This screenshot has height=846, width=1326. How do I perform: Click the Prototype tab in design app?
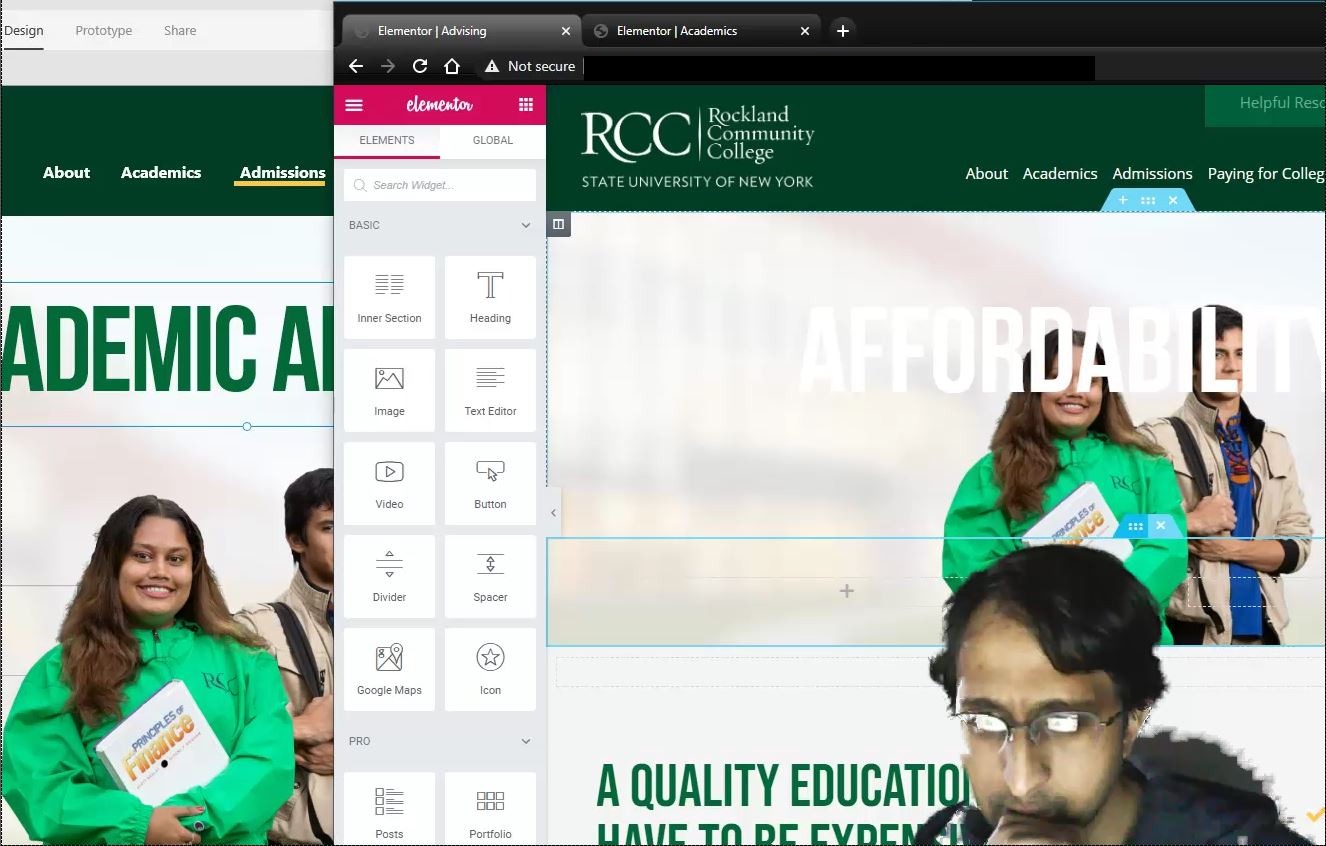(x=104, y=31)
